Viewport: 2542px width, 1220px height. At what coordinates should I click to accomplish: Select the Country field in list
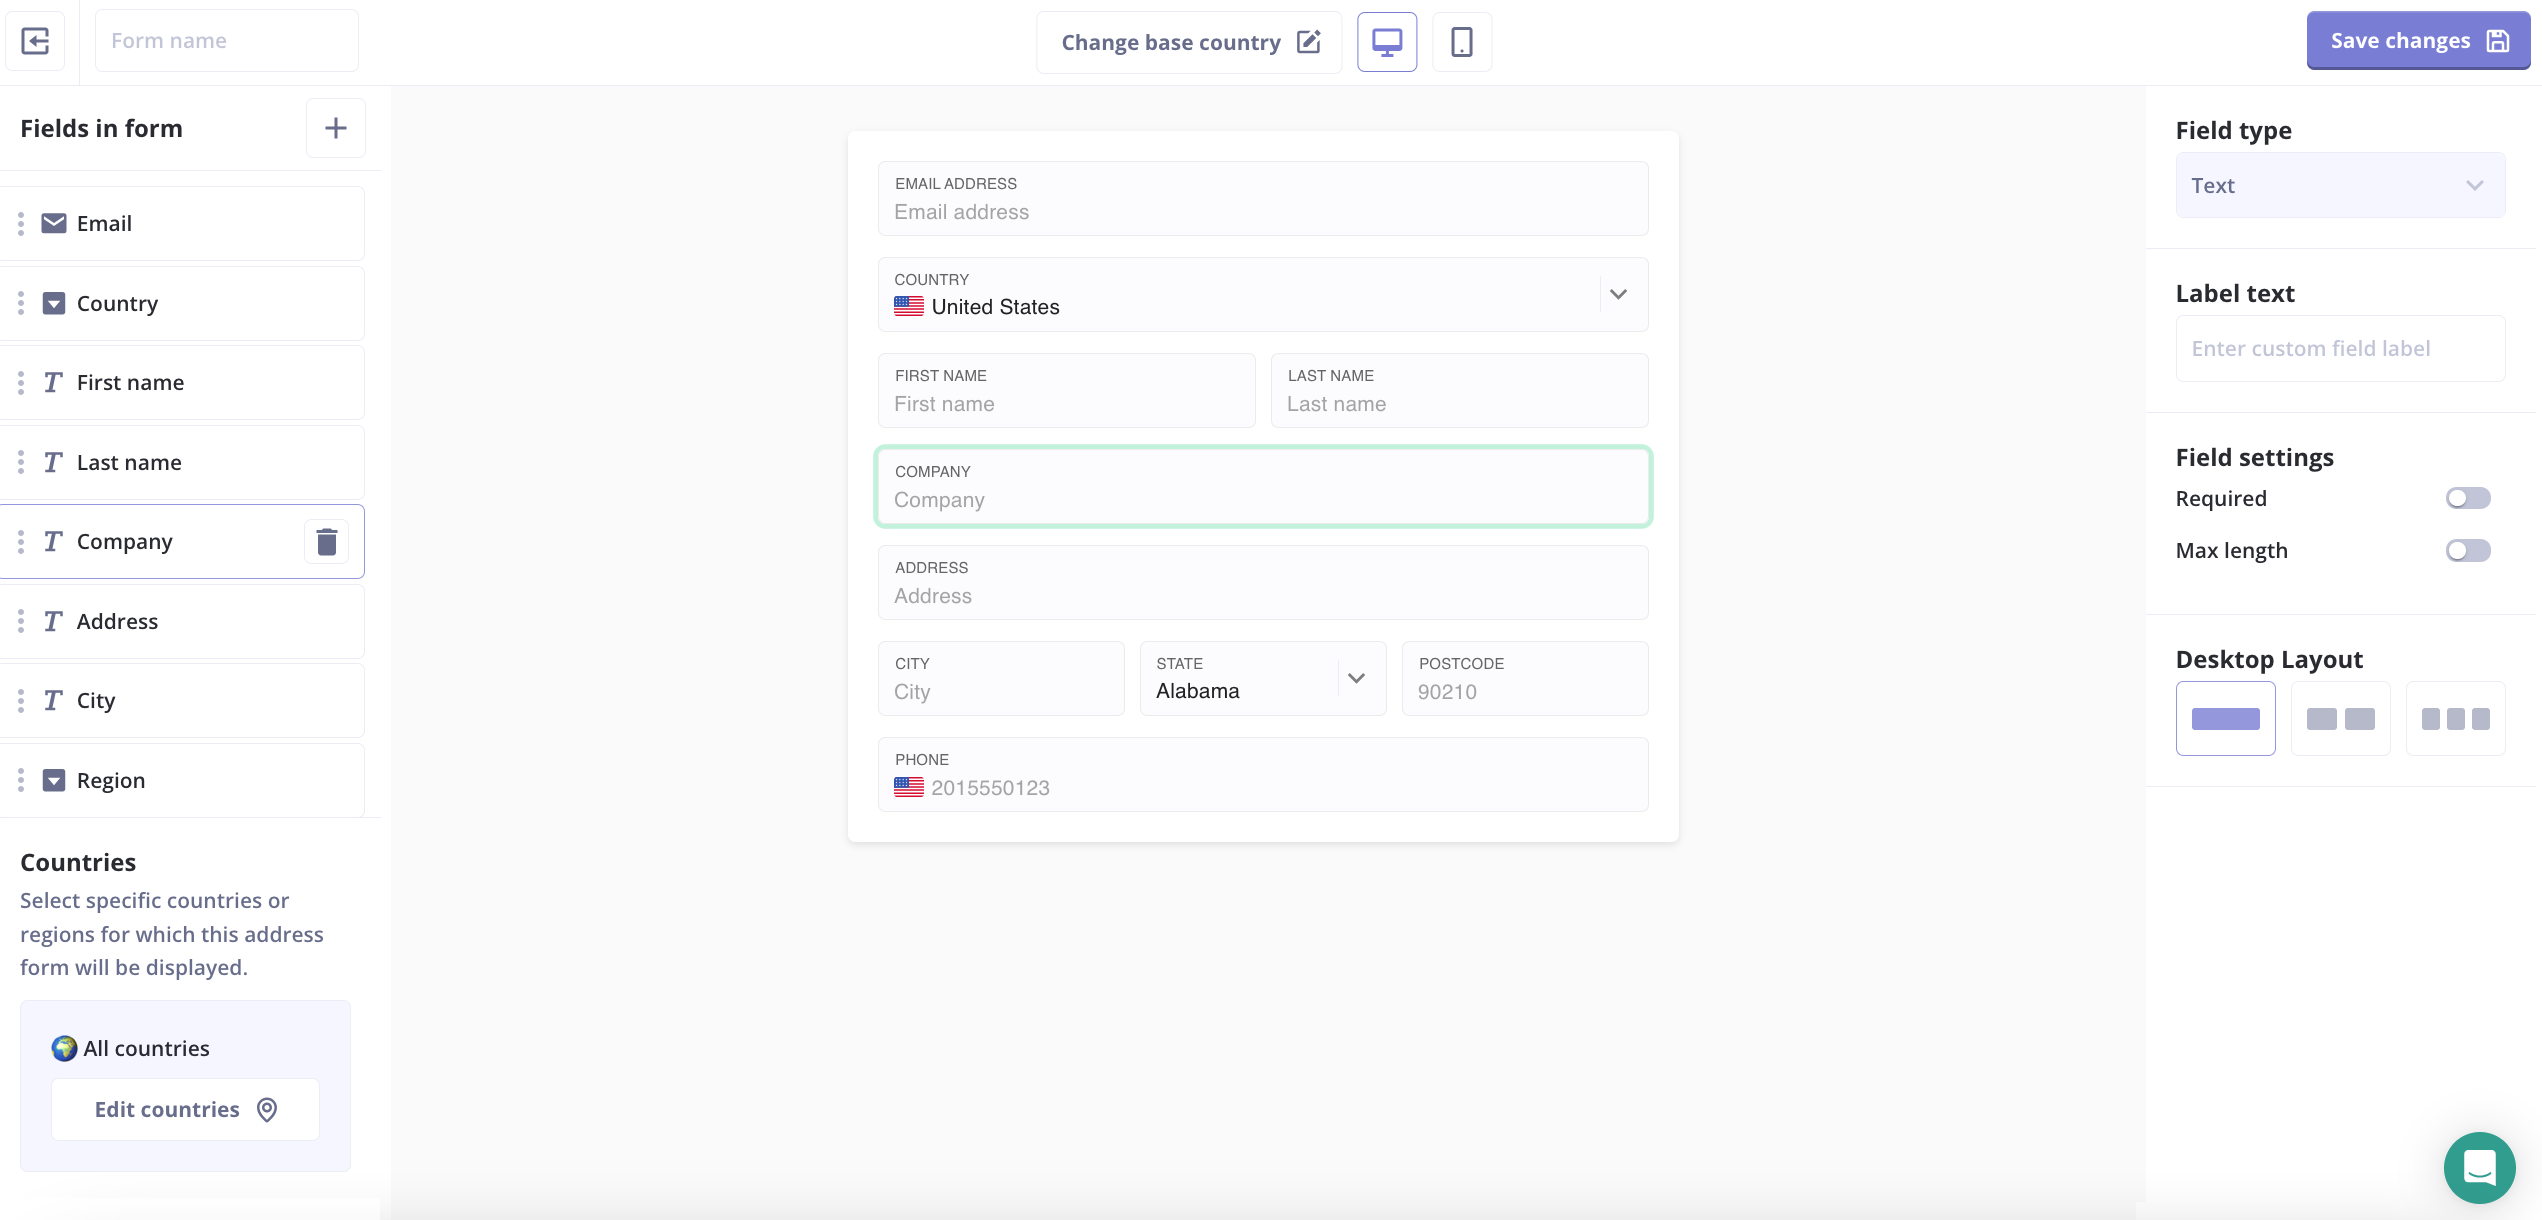click(182, 303)
